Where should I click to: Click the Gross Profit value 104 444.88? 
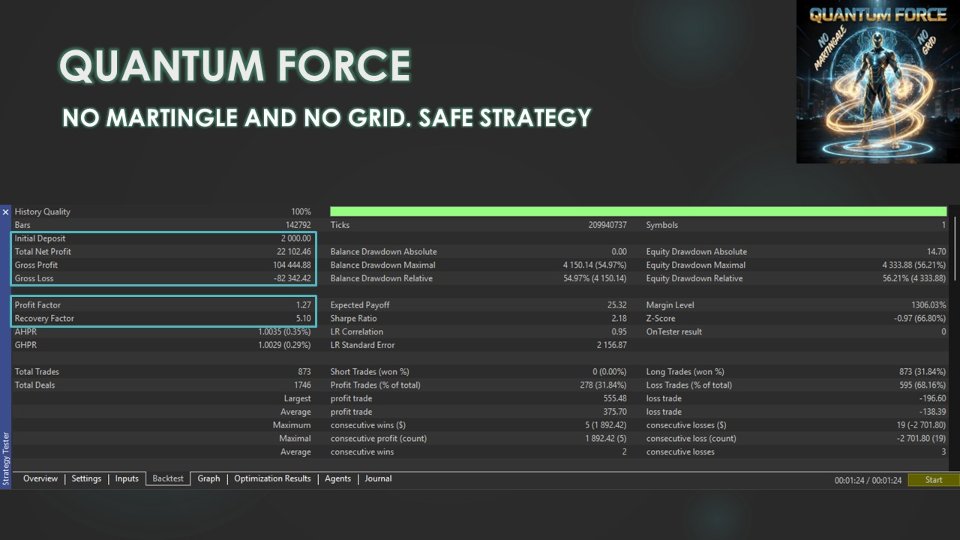point(292,265)
